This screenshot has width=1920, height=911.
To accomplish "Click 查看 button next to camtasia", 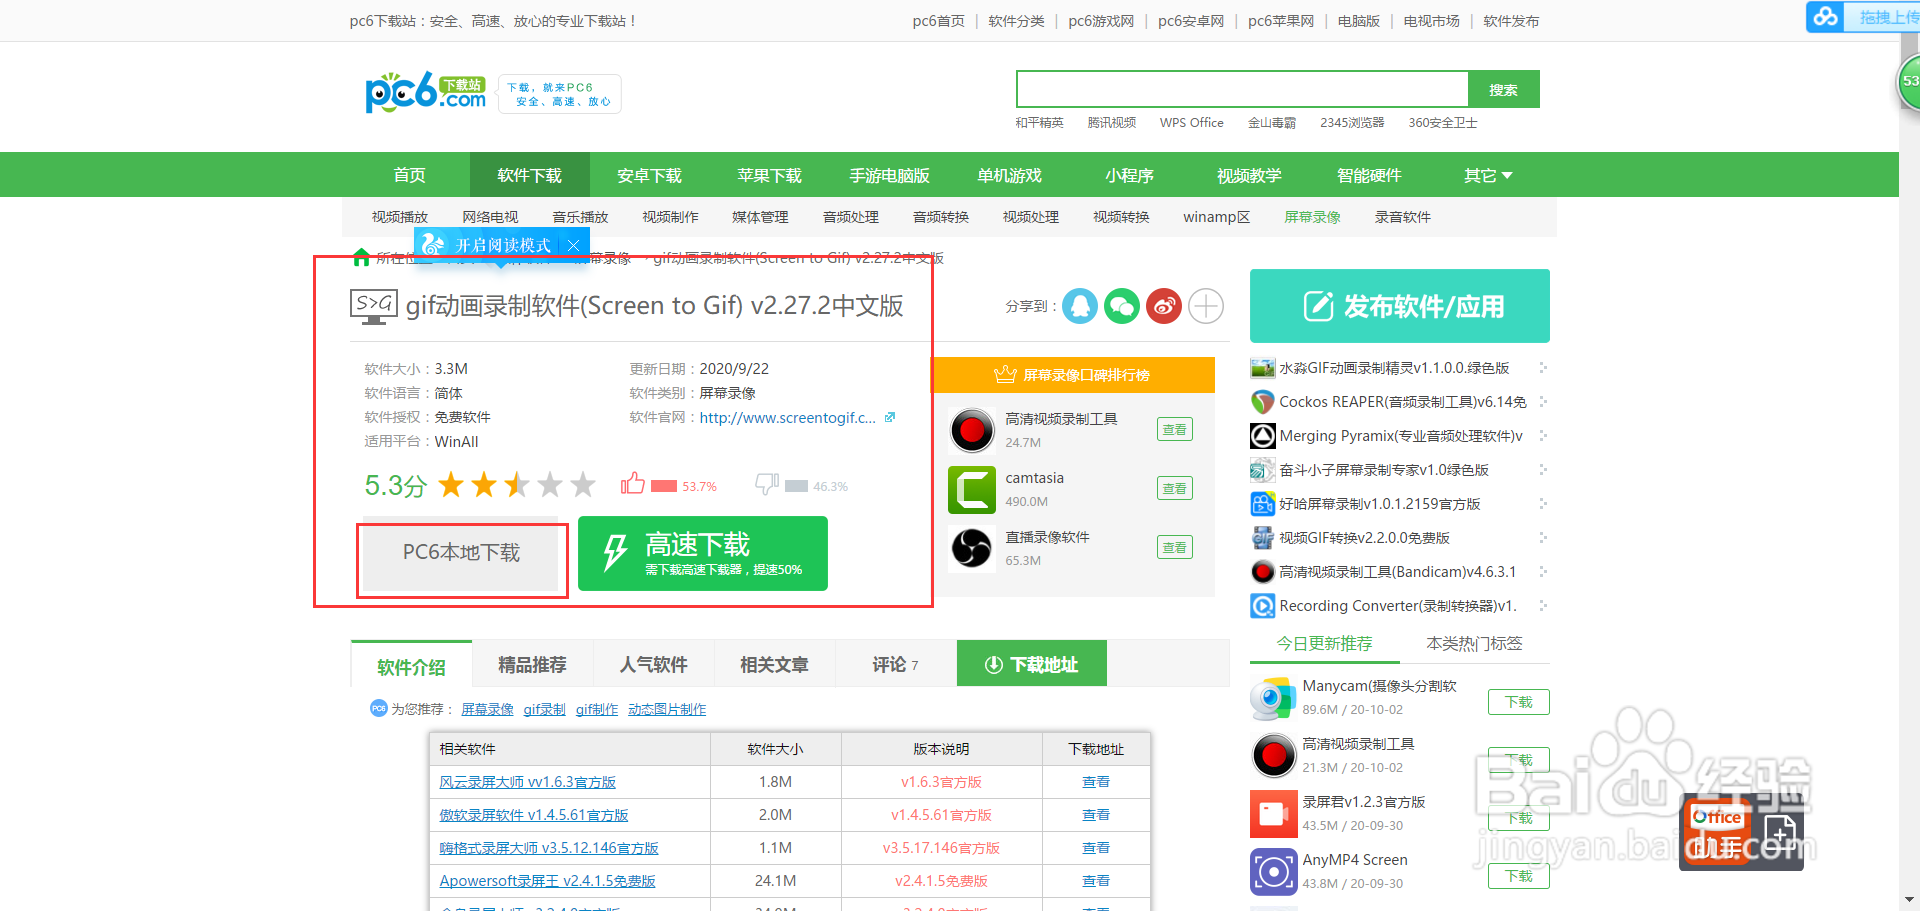I will 1174,489.
